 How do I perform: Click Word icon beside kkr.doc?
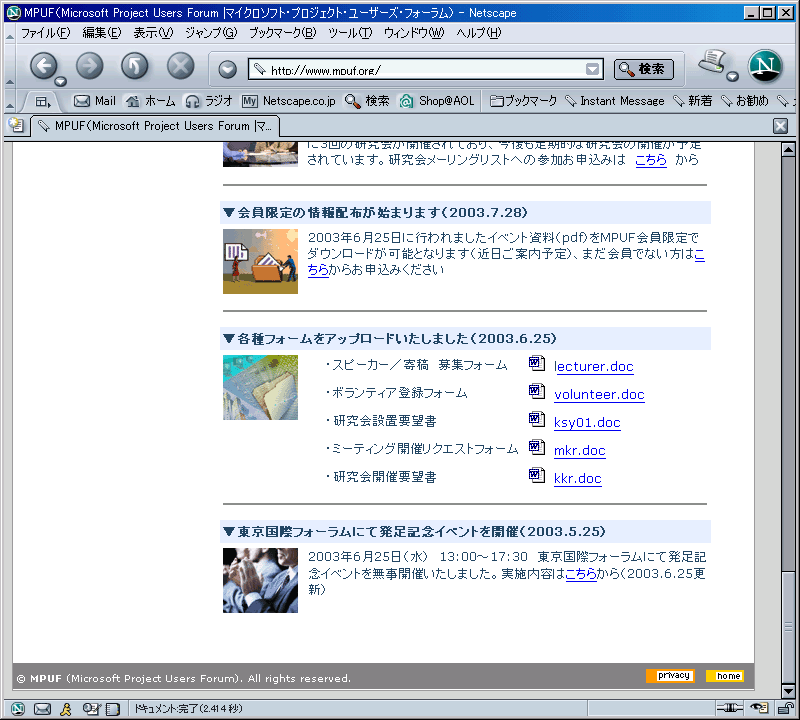536,476
